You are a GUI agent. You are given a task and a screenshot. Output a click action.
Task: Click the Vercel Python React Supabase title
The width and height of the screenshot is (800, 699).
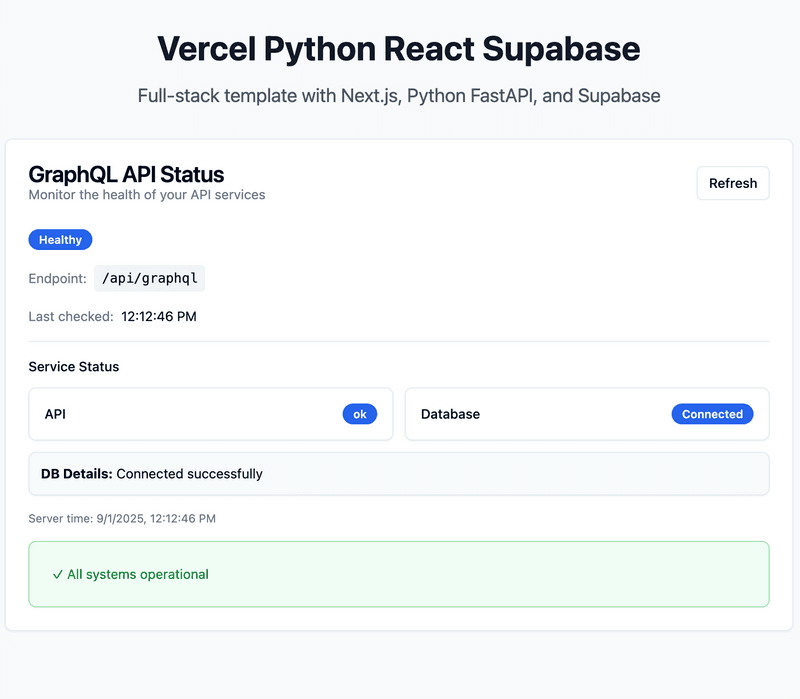(x=399, y=49)
